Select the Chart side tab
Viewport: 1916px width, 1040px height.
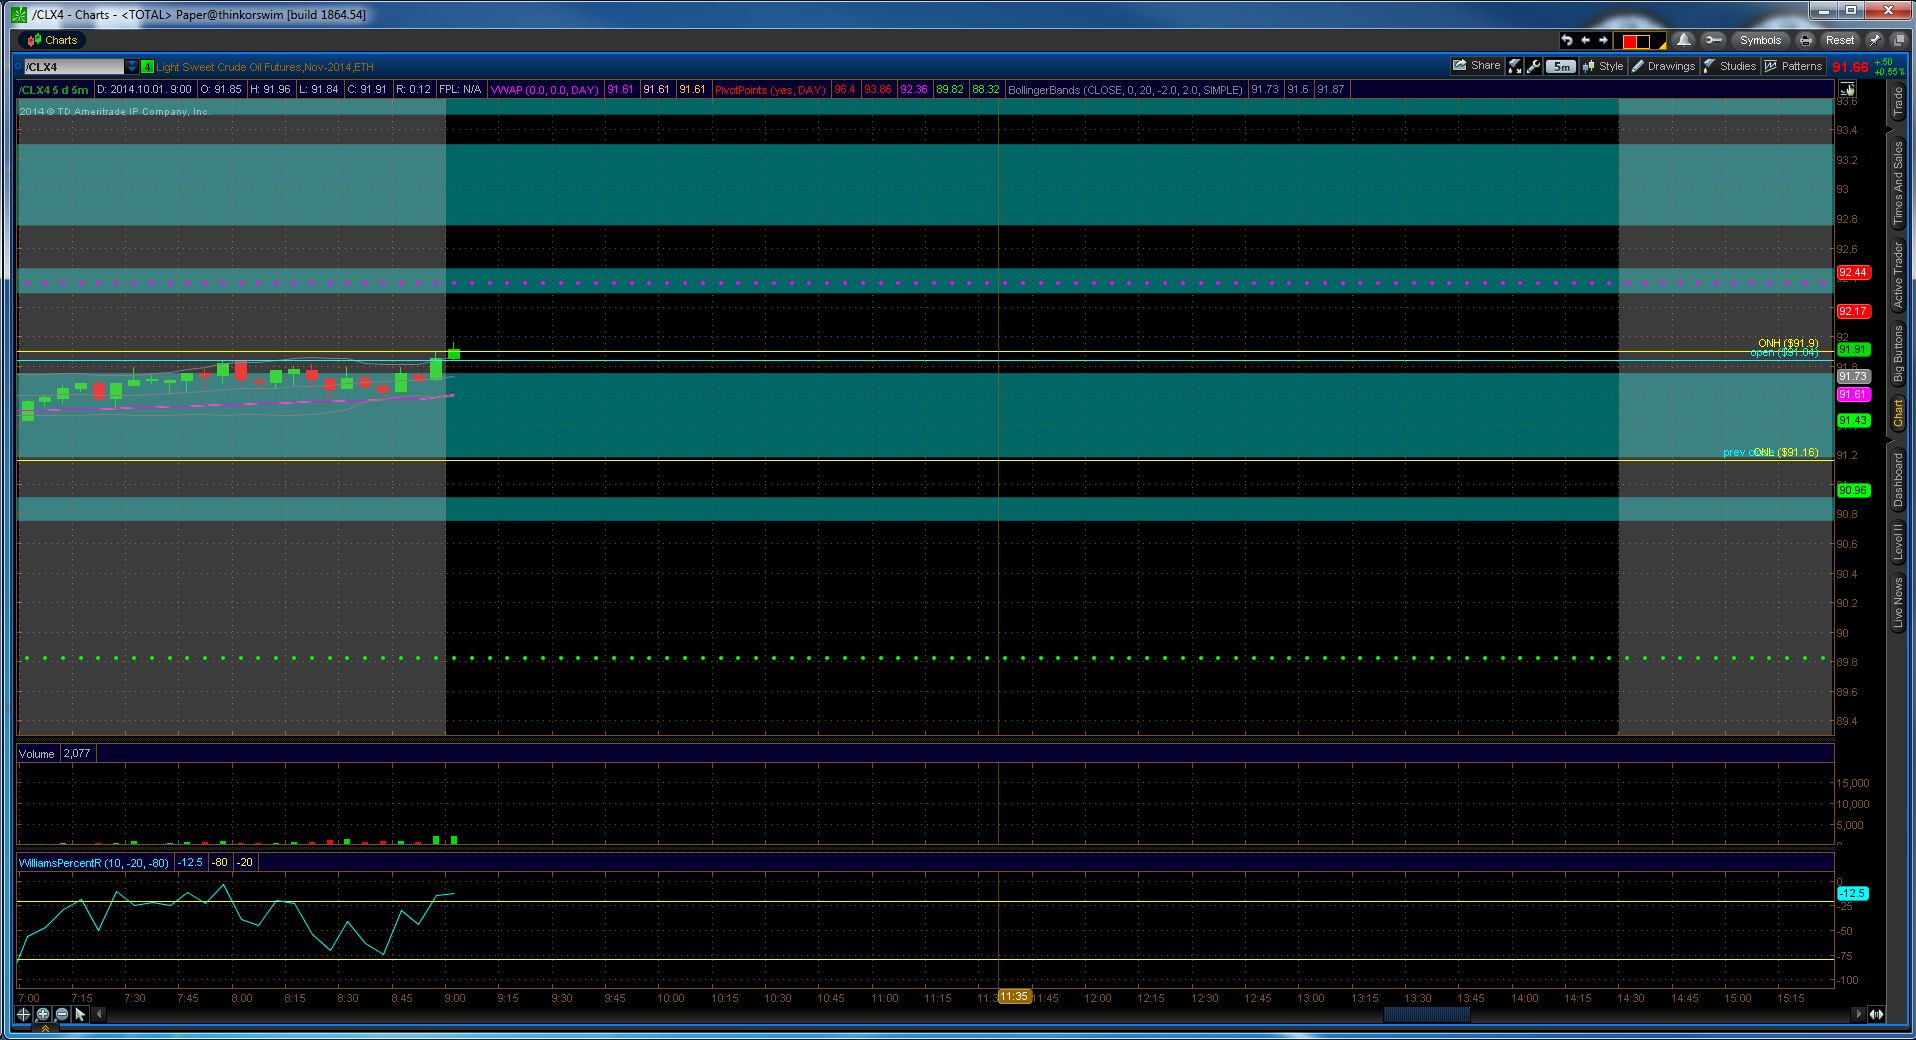click(1897, 414)
